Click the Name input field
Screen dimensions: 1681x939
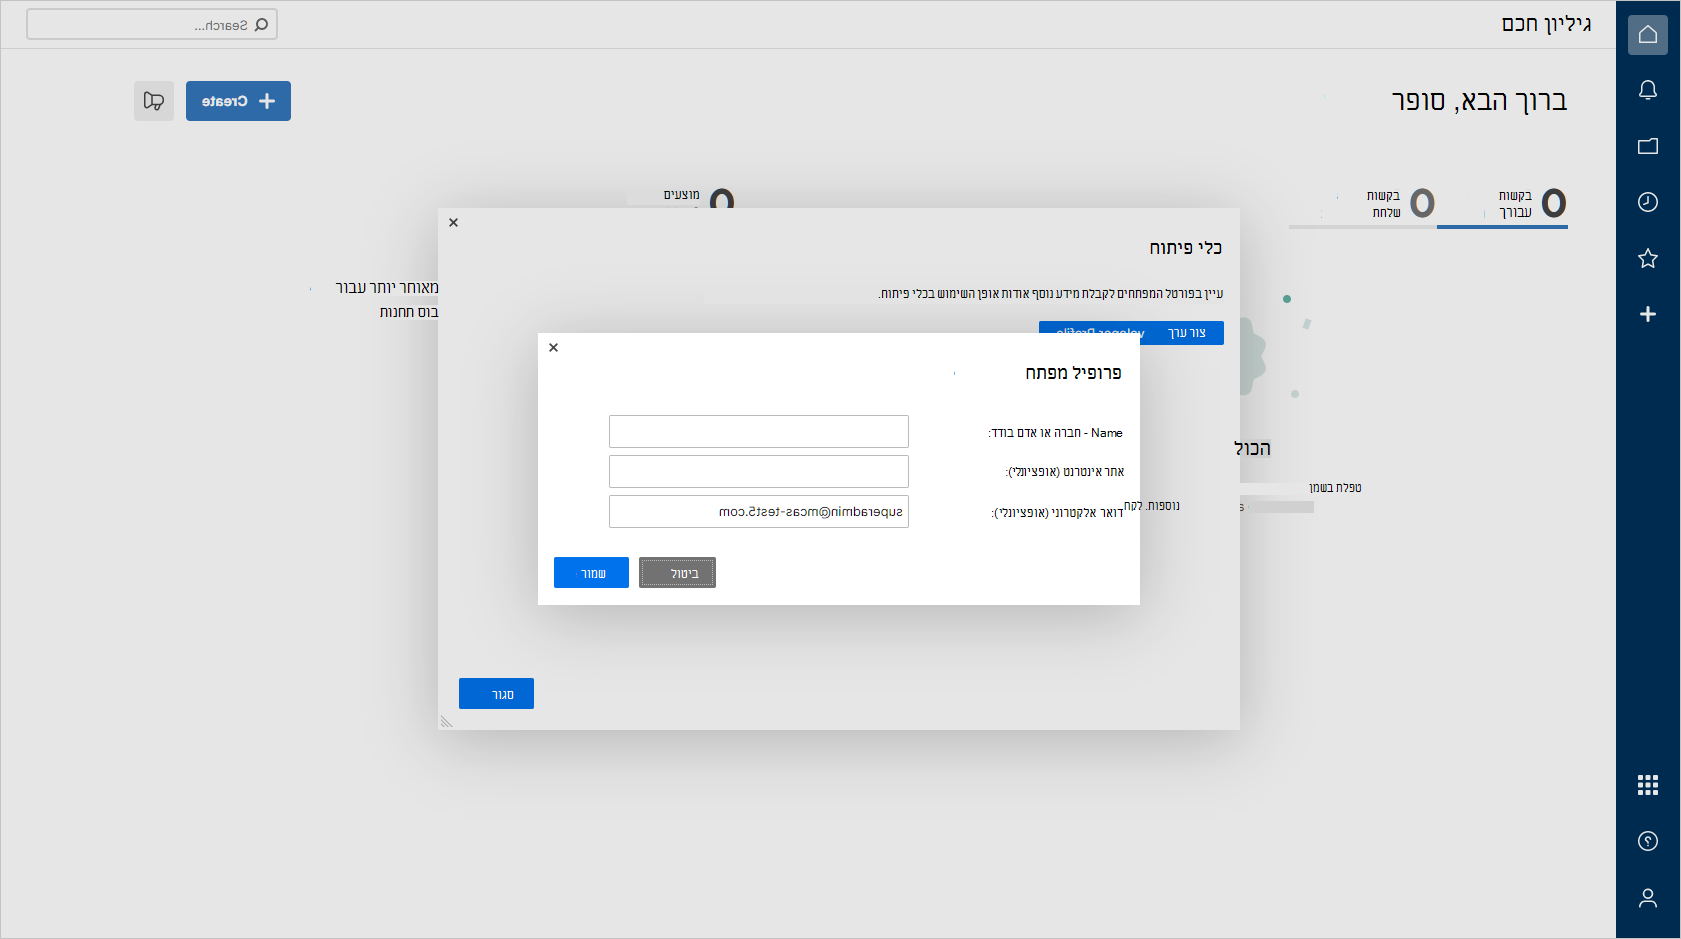[x=759, y=432]
